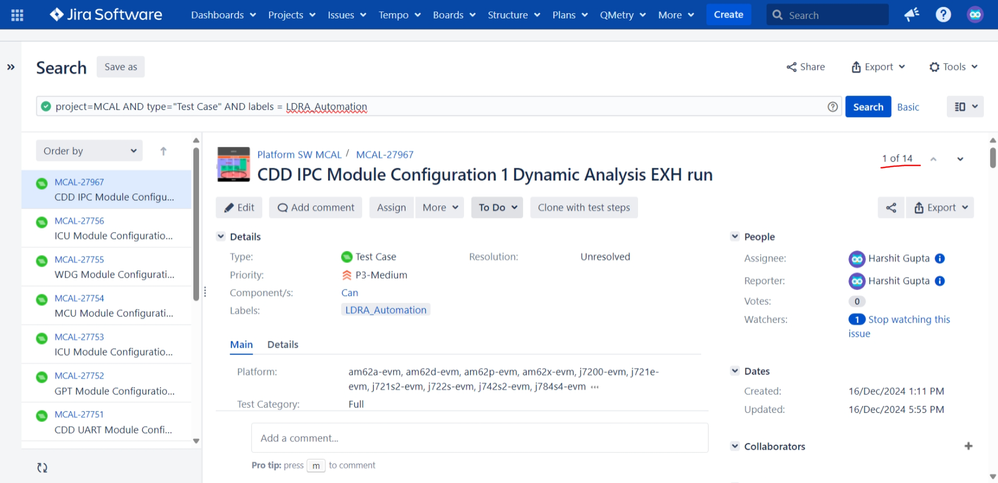This screenshot has width=998, height=483.
Task: Open the Structure menu
Action: (x=514, y=15)
